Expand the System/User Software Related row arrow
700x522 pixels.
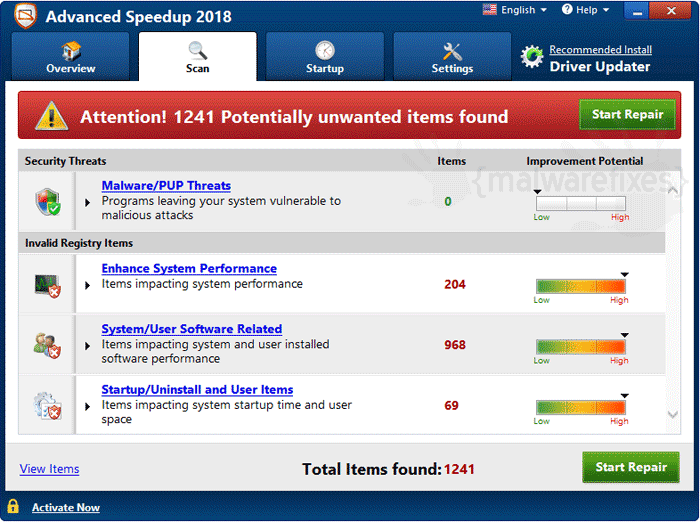[x=88, y=346]
